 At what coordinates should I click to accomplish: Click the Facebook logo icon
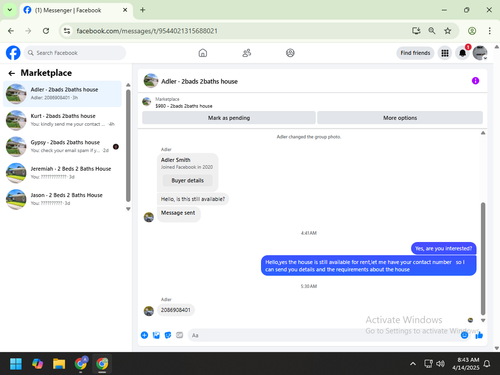(x=13, y=53)
